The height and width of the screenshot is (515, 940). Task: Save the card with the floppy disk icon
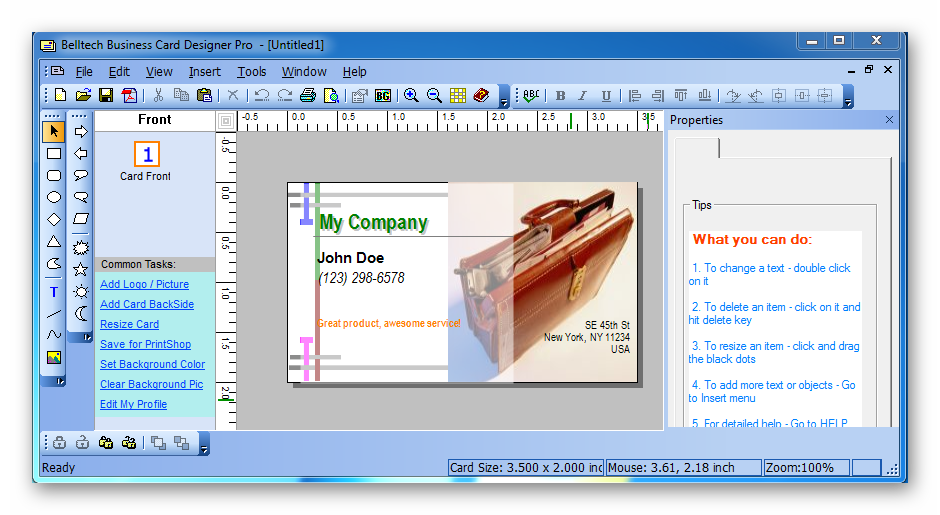(106, 95)
